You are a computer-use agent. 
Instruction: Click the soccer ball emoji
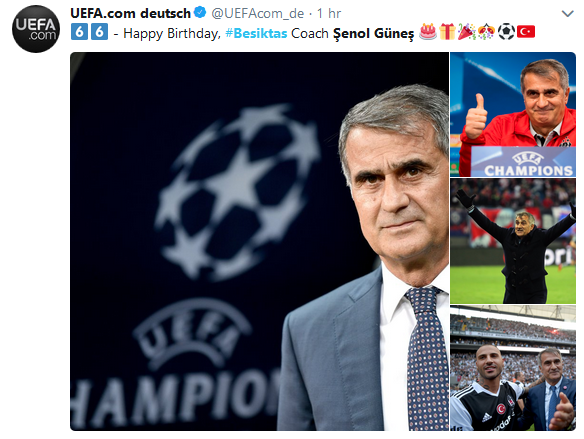[506, 32]
